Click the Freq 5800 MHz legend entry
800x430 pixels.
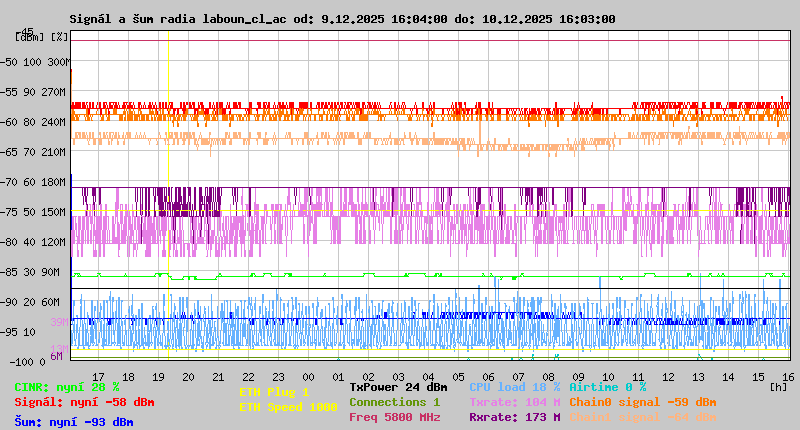click(x=394, y=417)
